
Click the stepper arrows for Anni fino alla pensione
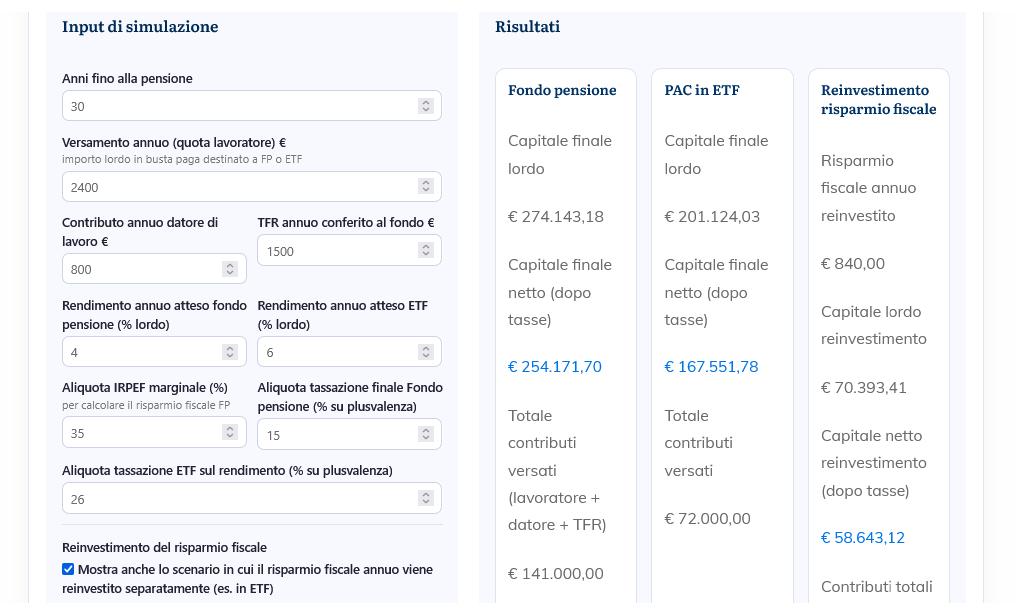(x=425, y=106)
